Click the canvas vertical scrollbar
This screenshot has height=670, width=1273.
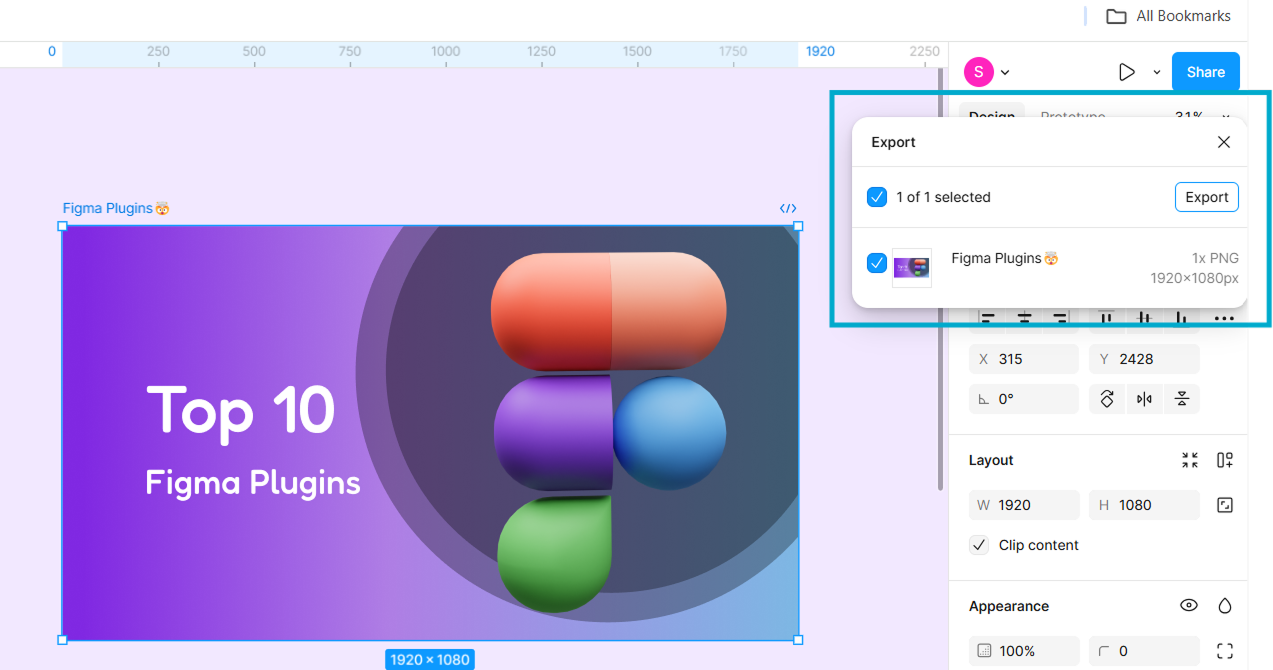coord(940,280)
